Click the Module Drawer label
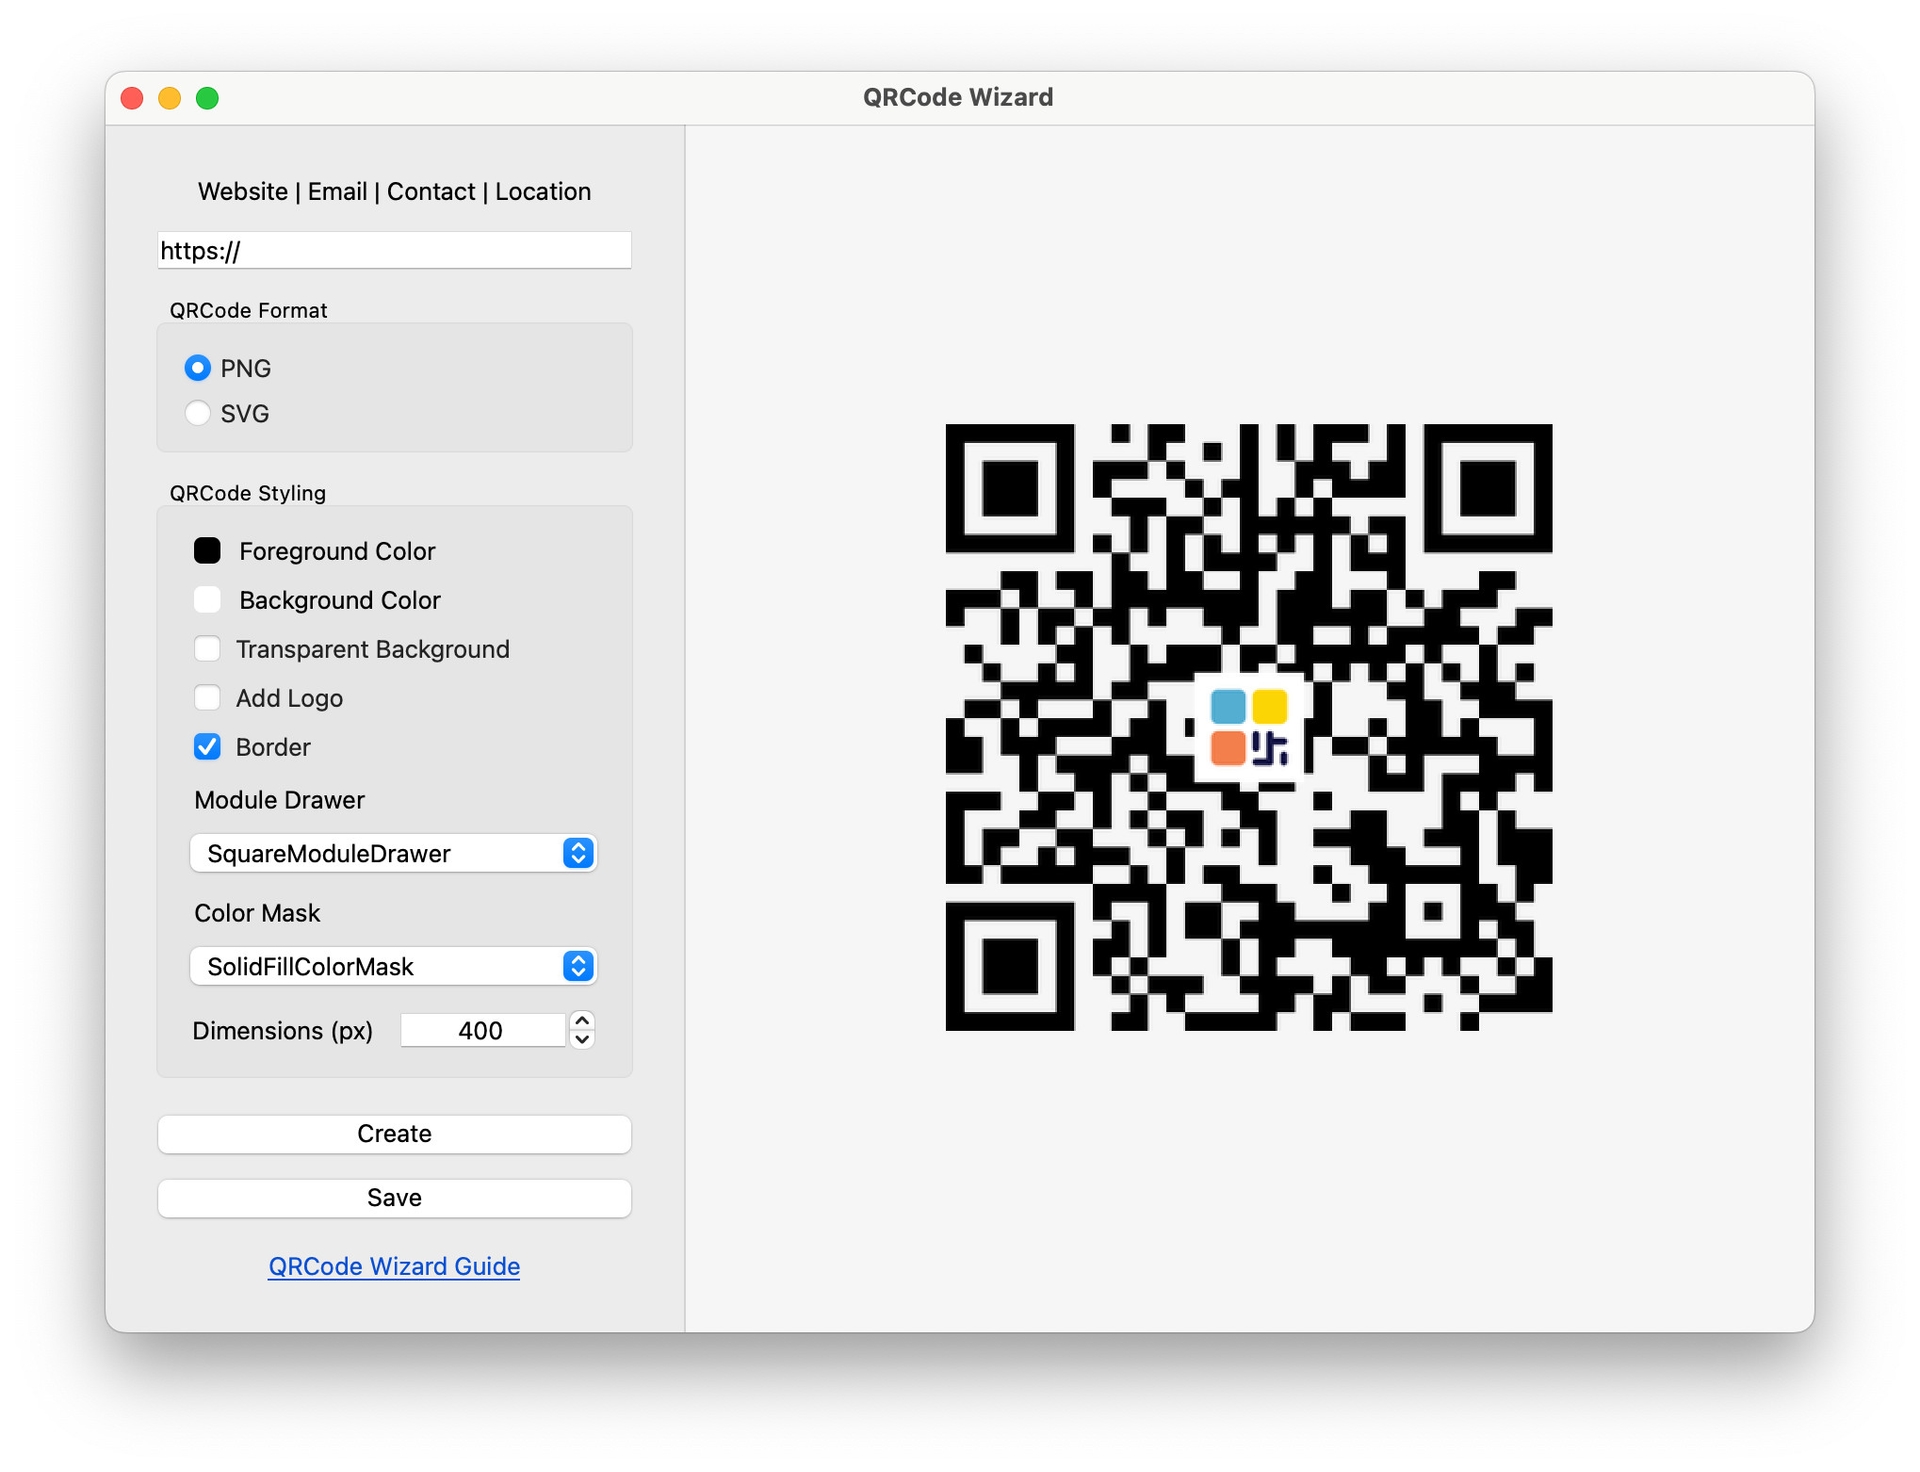 [x=279, y=800]
